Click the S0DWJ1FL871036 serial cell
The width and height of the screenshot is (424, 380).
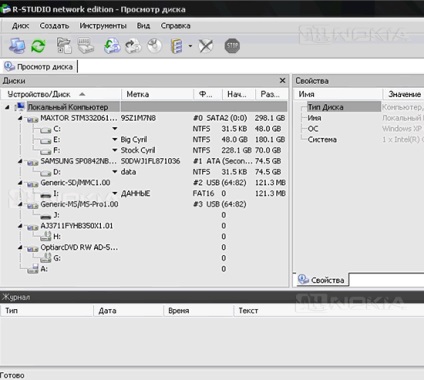coord(150,161)
